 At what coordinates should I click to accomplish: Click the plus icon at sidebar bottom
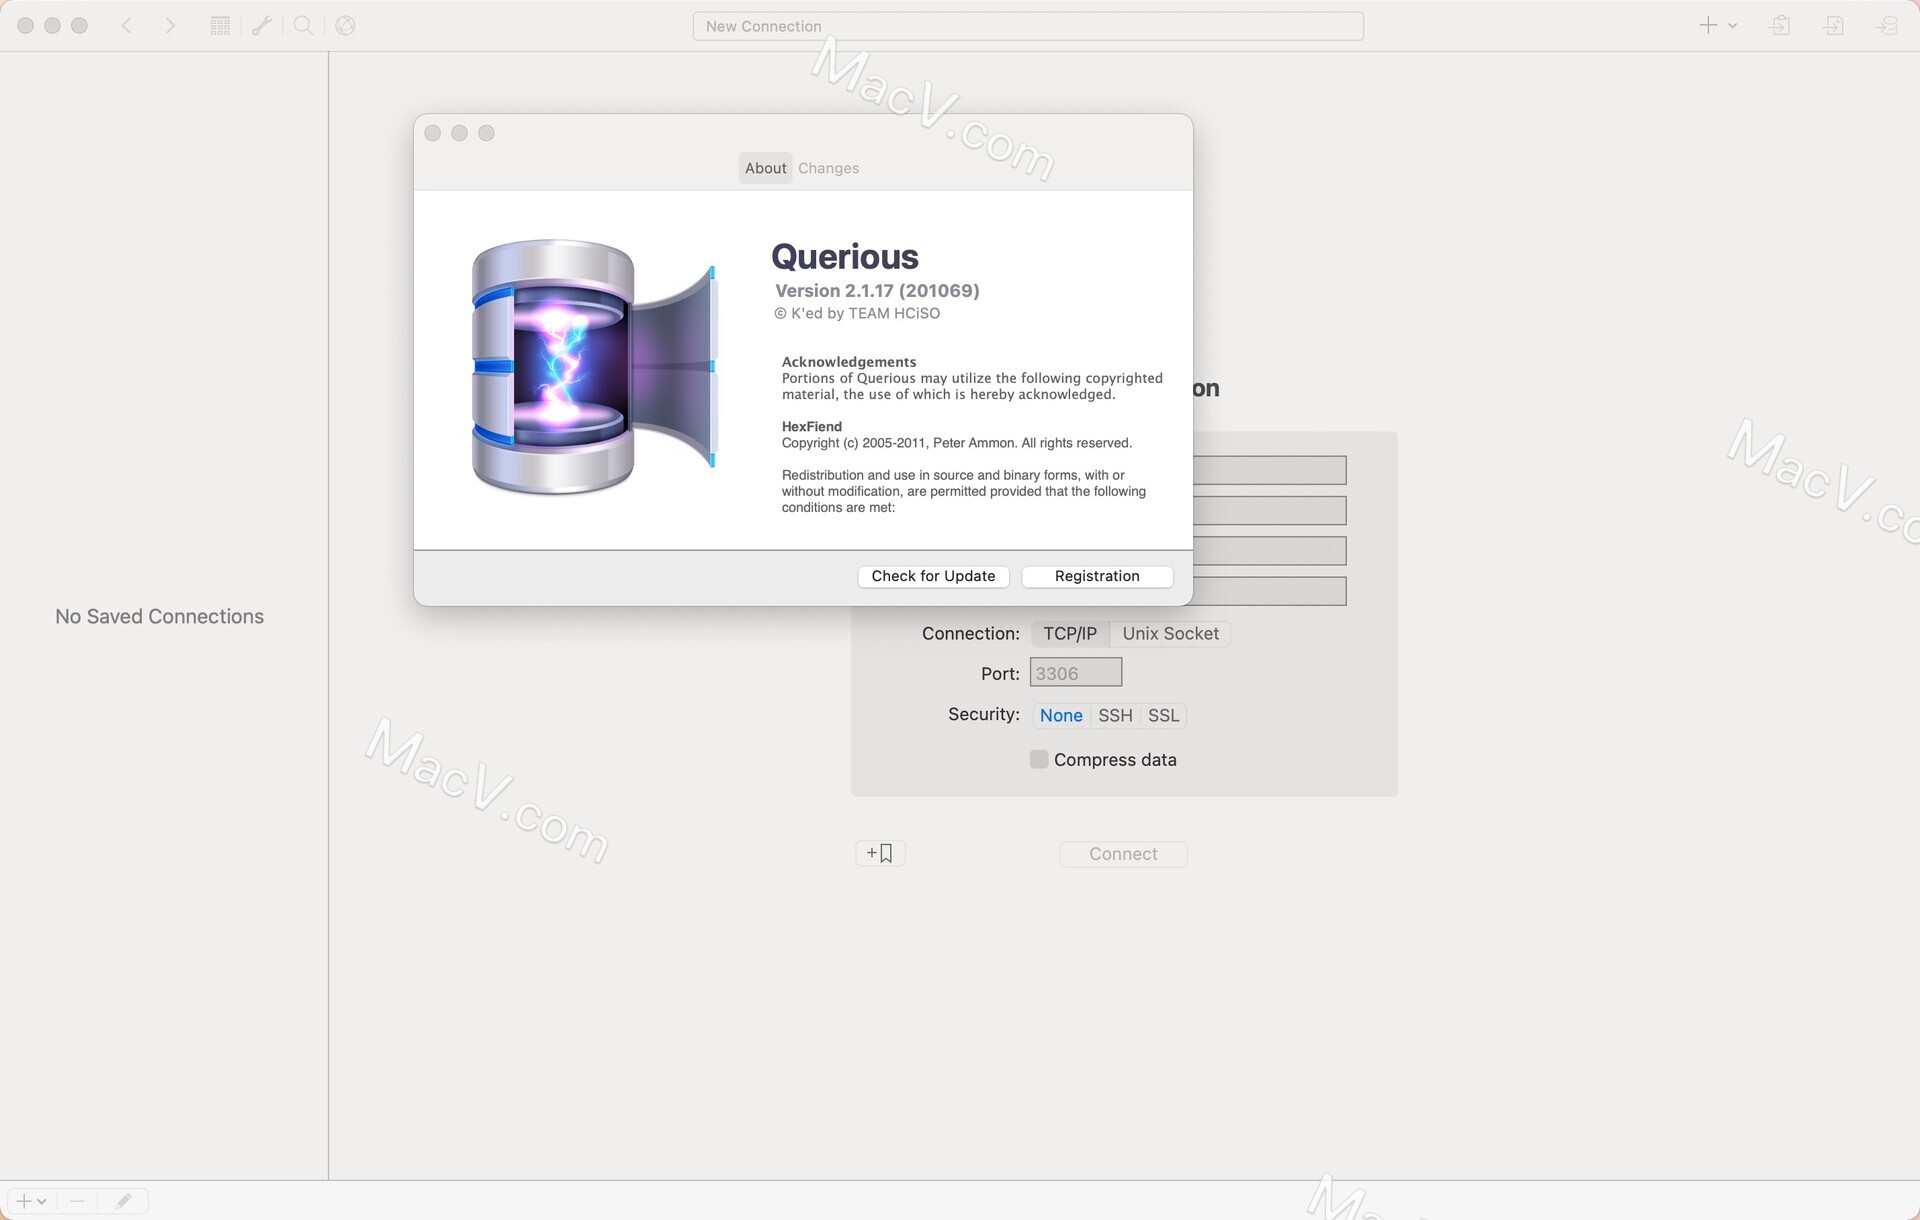(24, 1201)
